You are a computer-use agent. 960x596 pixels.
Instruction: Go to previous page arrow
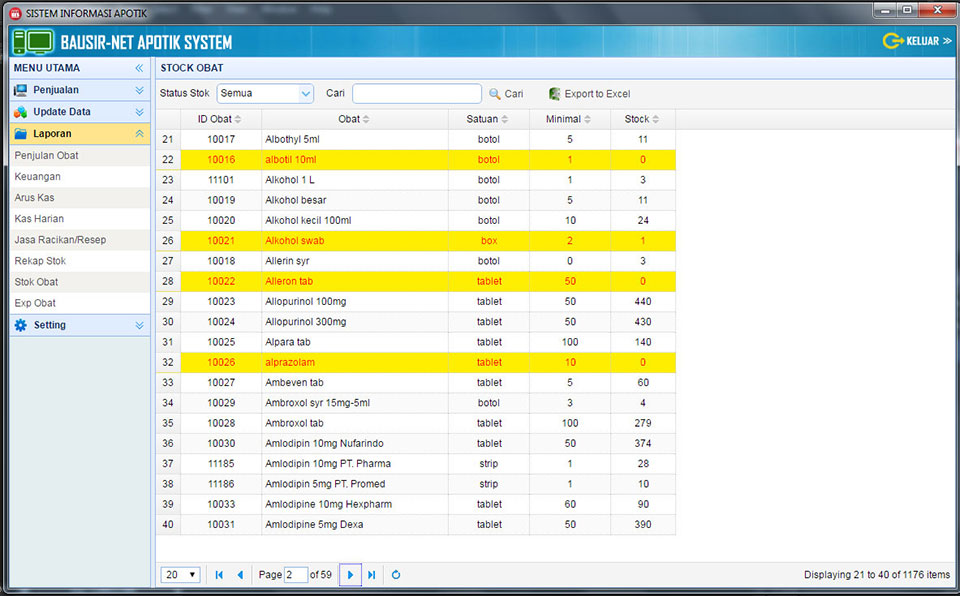click(240, 575)
